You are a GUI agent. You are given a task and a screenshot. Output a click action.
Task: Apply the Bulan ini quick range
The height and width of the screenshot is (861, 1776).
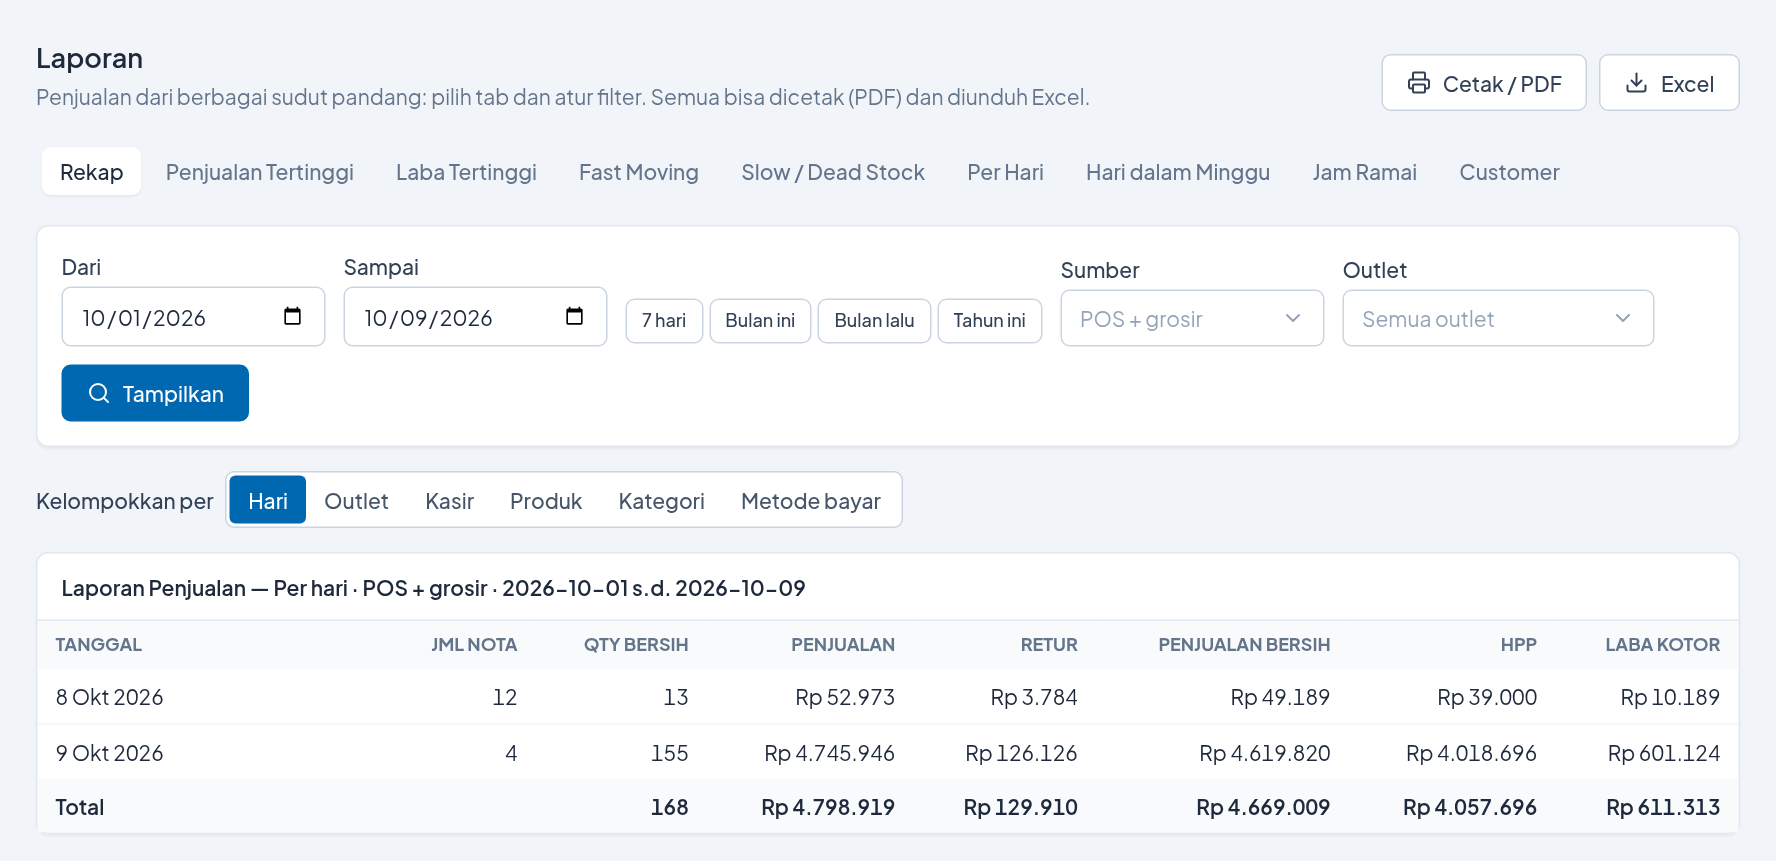(760, 321)
